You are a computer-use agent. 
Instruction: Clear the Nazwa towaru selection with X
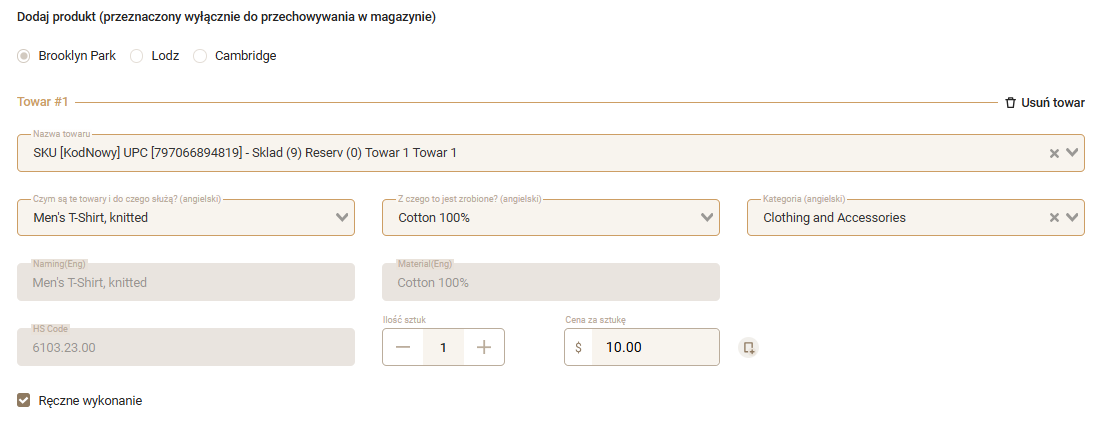[1054, 153]
